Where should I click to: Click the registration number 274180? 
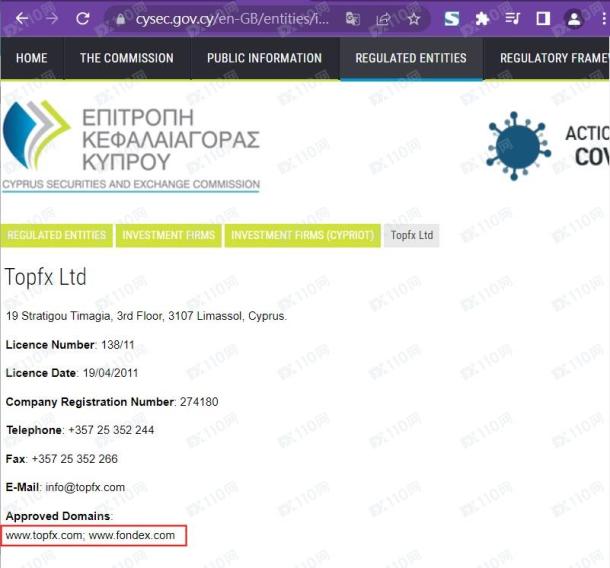199,402
